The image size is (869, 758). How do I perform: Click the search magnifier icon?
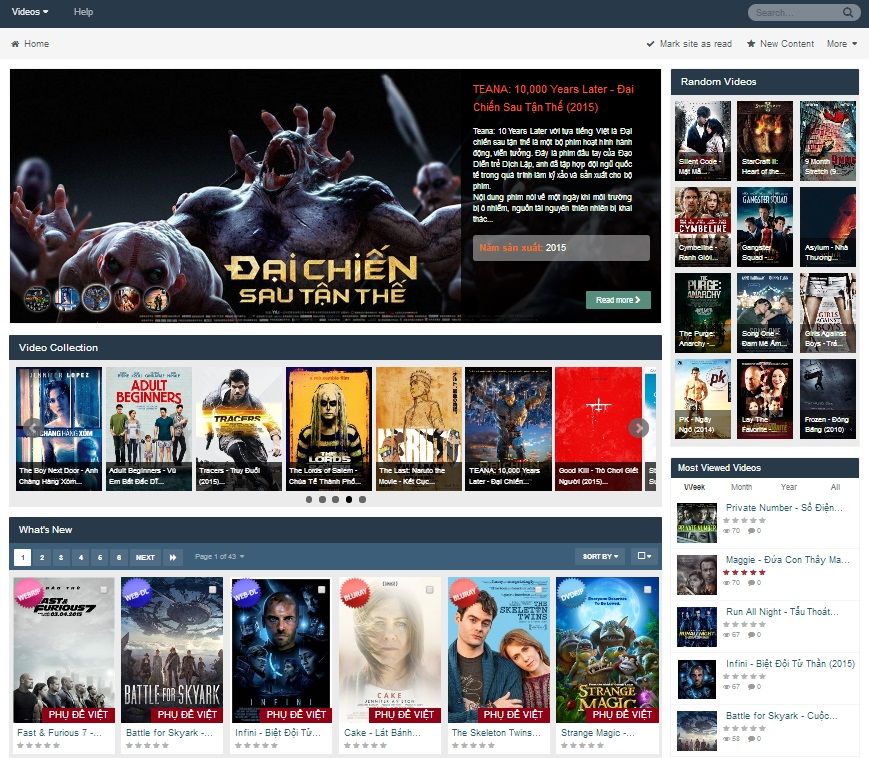pos(848,13)
